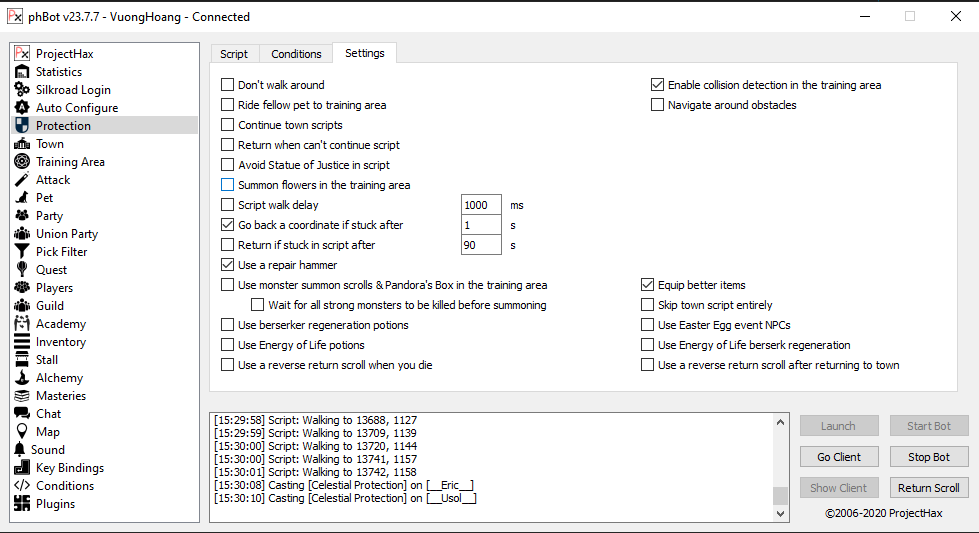Uncheck Use a repair hammer
The image size is (979, 533).
tap(228, 265)
